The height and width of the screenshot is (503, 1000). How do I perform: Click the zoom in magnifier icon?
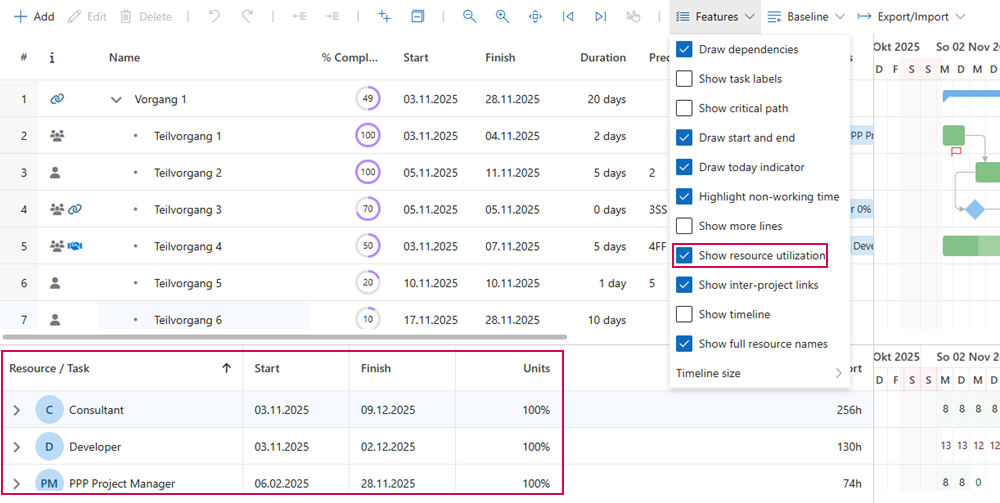[x=502, y=17]
